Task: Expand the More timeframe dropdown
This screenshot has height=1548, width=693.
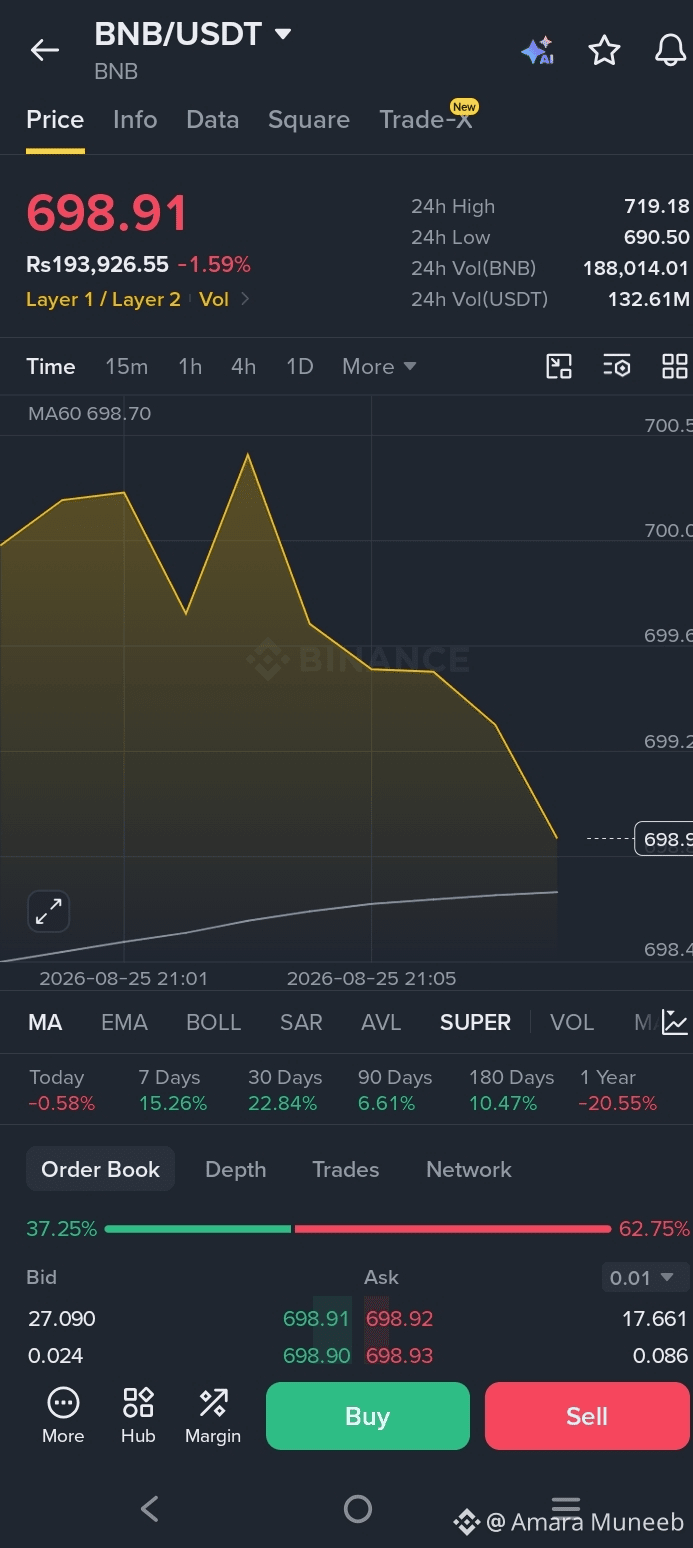Action: [x=379, y=366]
